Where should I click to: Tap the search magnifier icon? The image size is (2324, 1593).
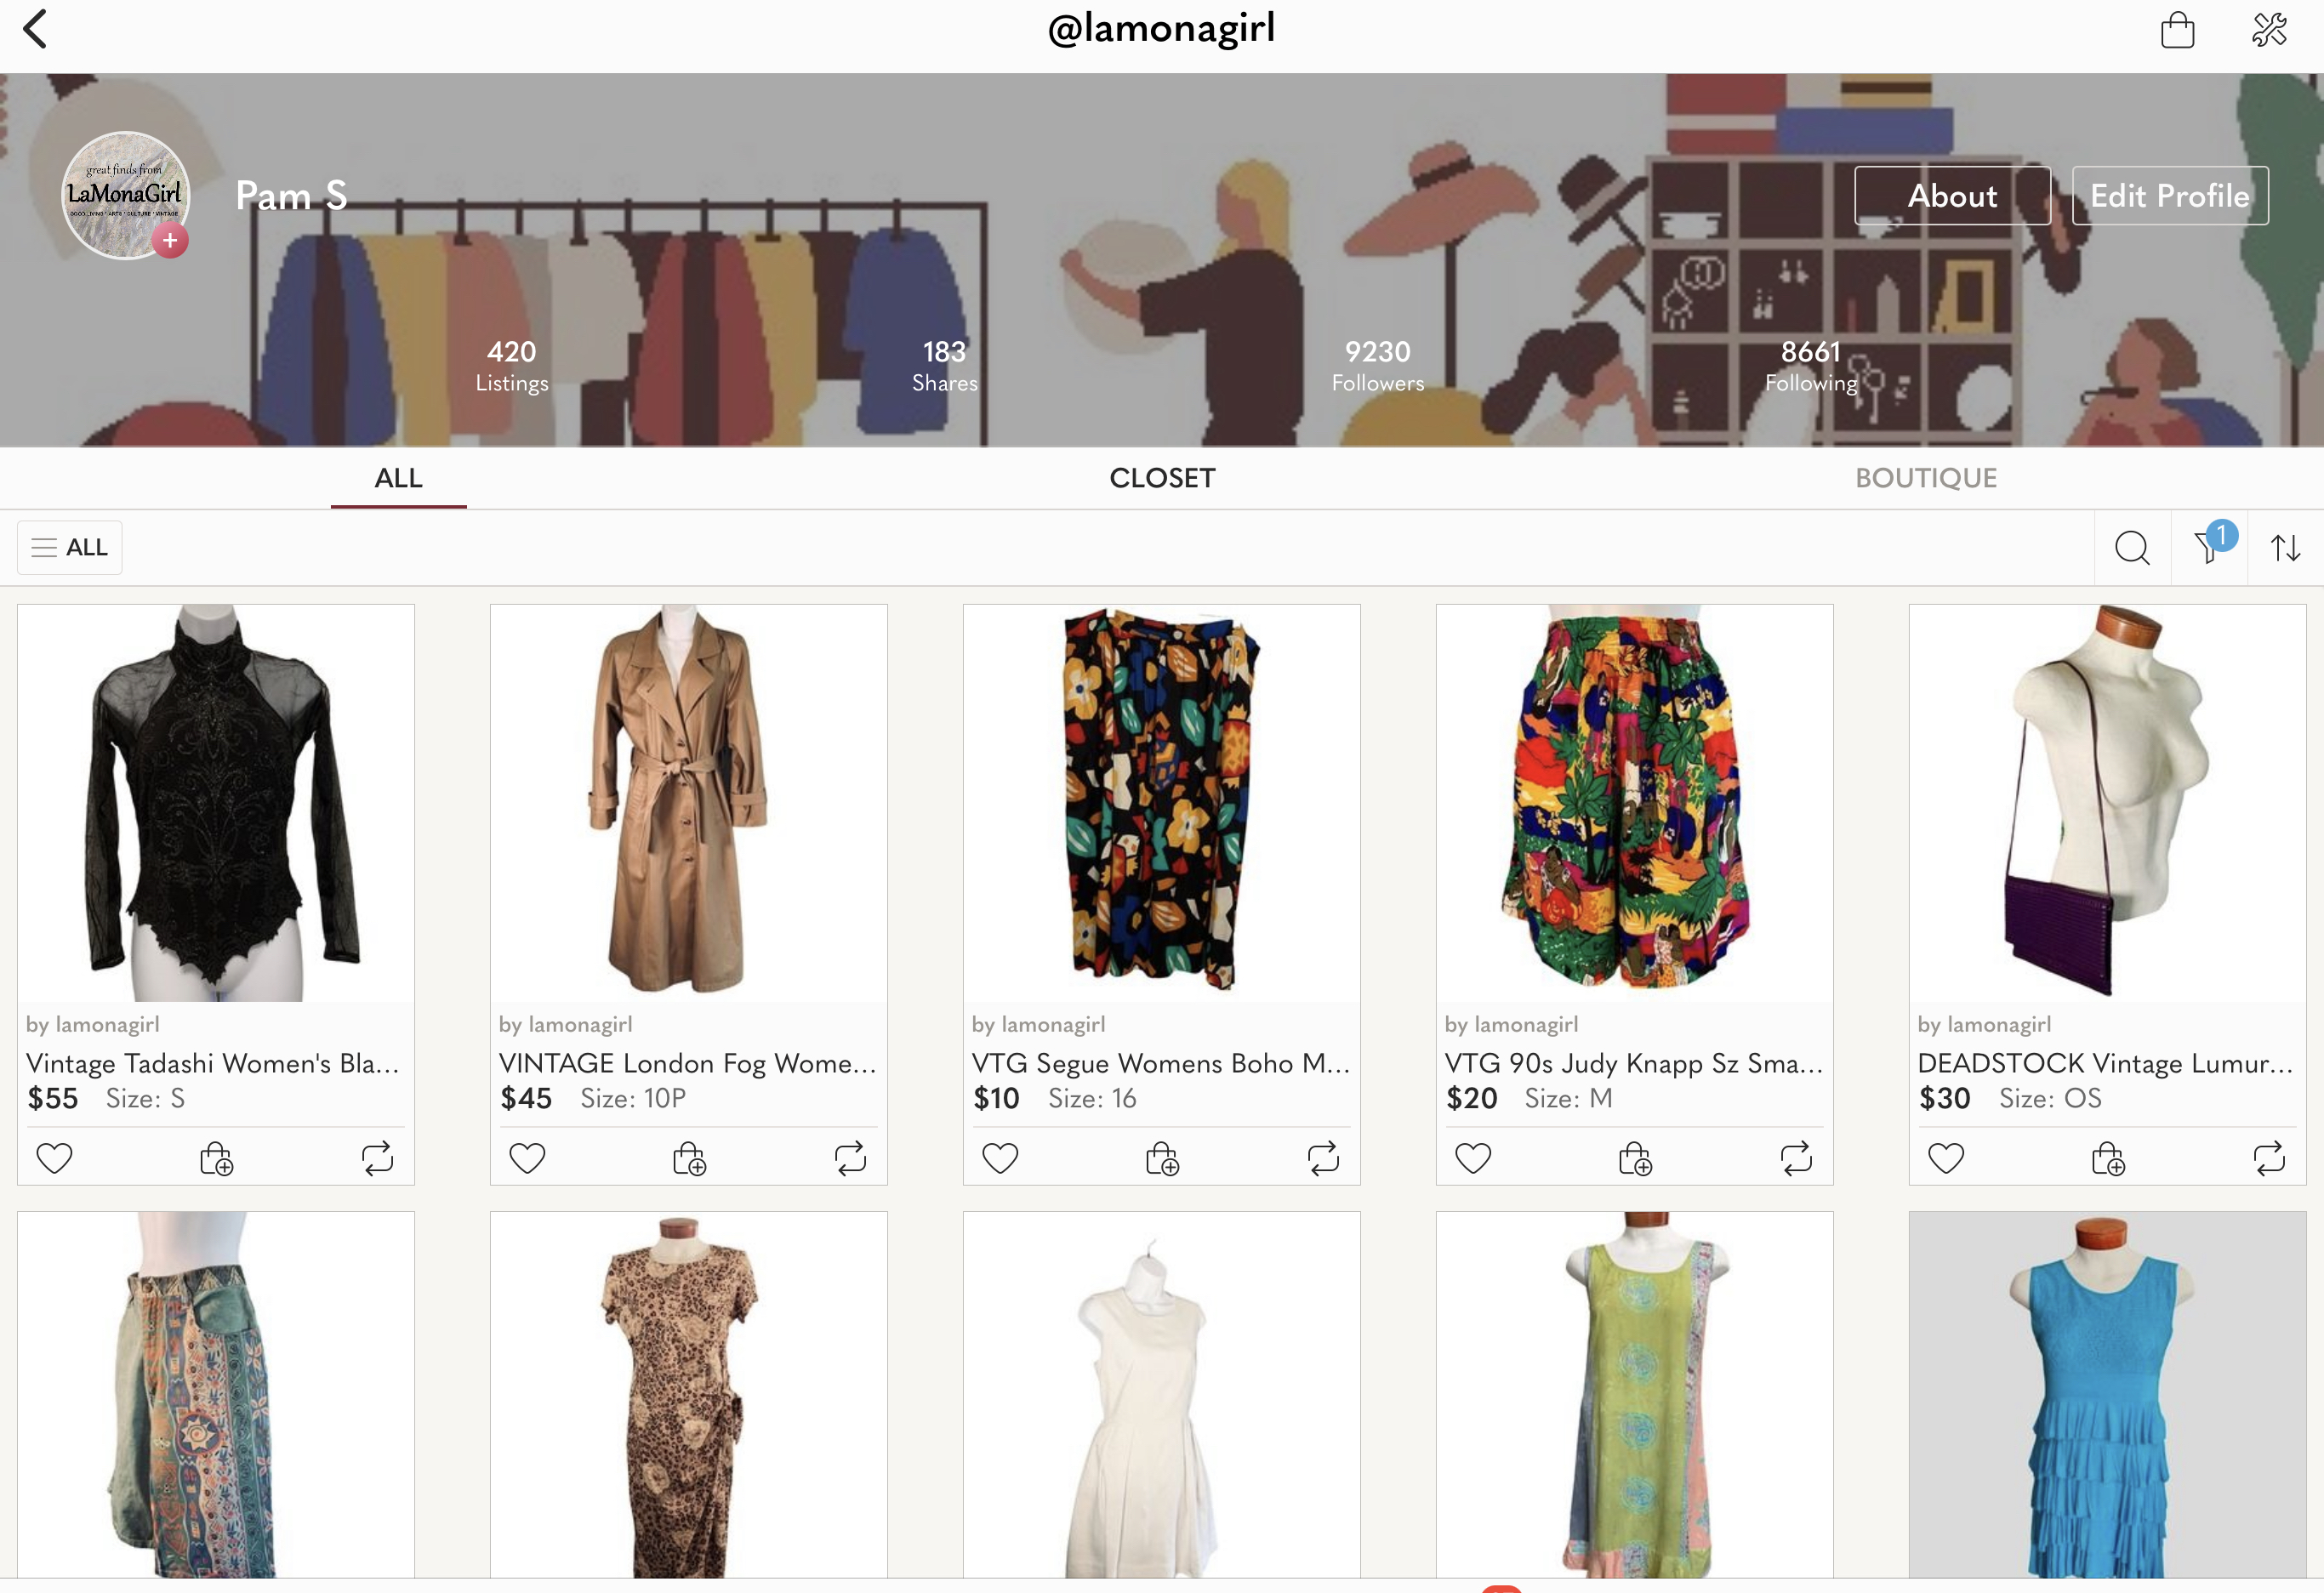[2132, 548]
